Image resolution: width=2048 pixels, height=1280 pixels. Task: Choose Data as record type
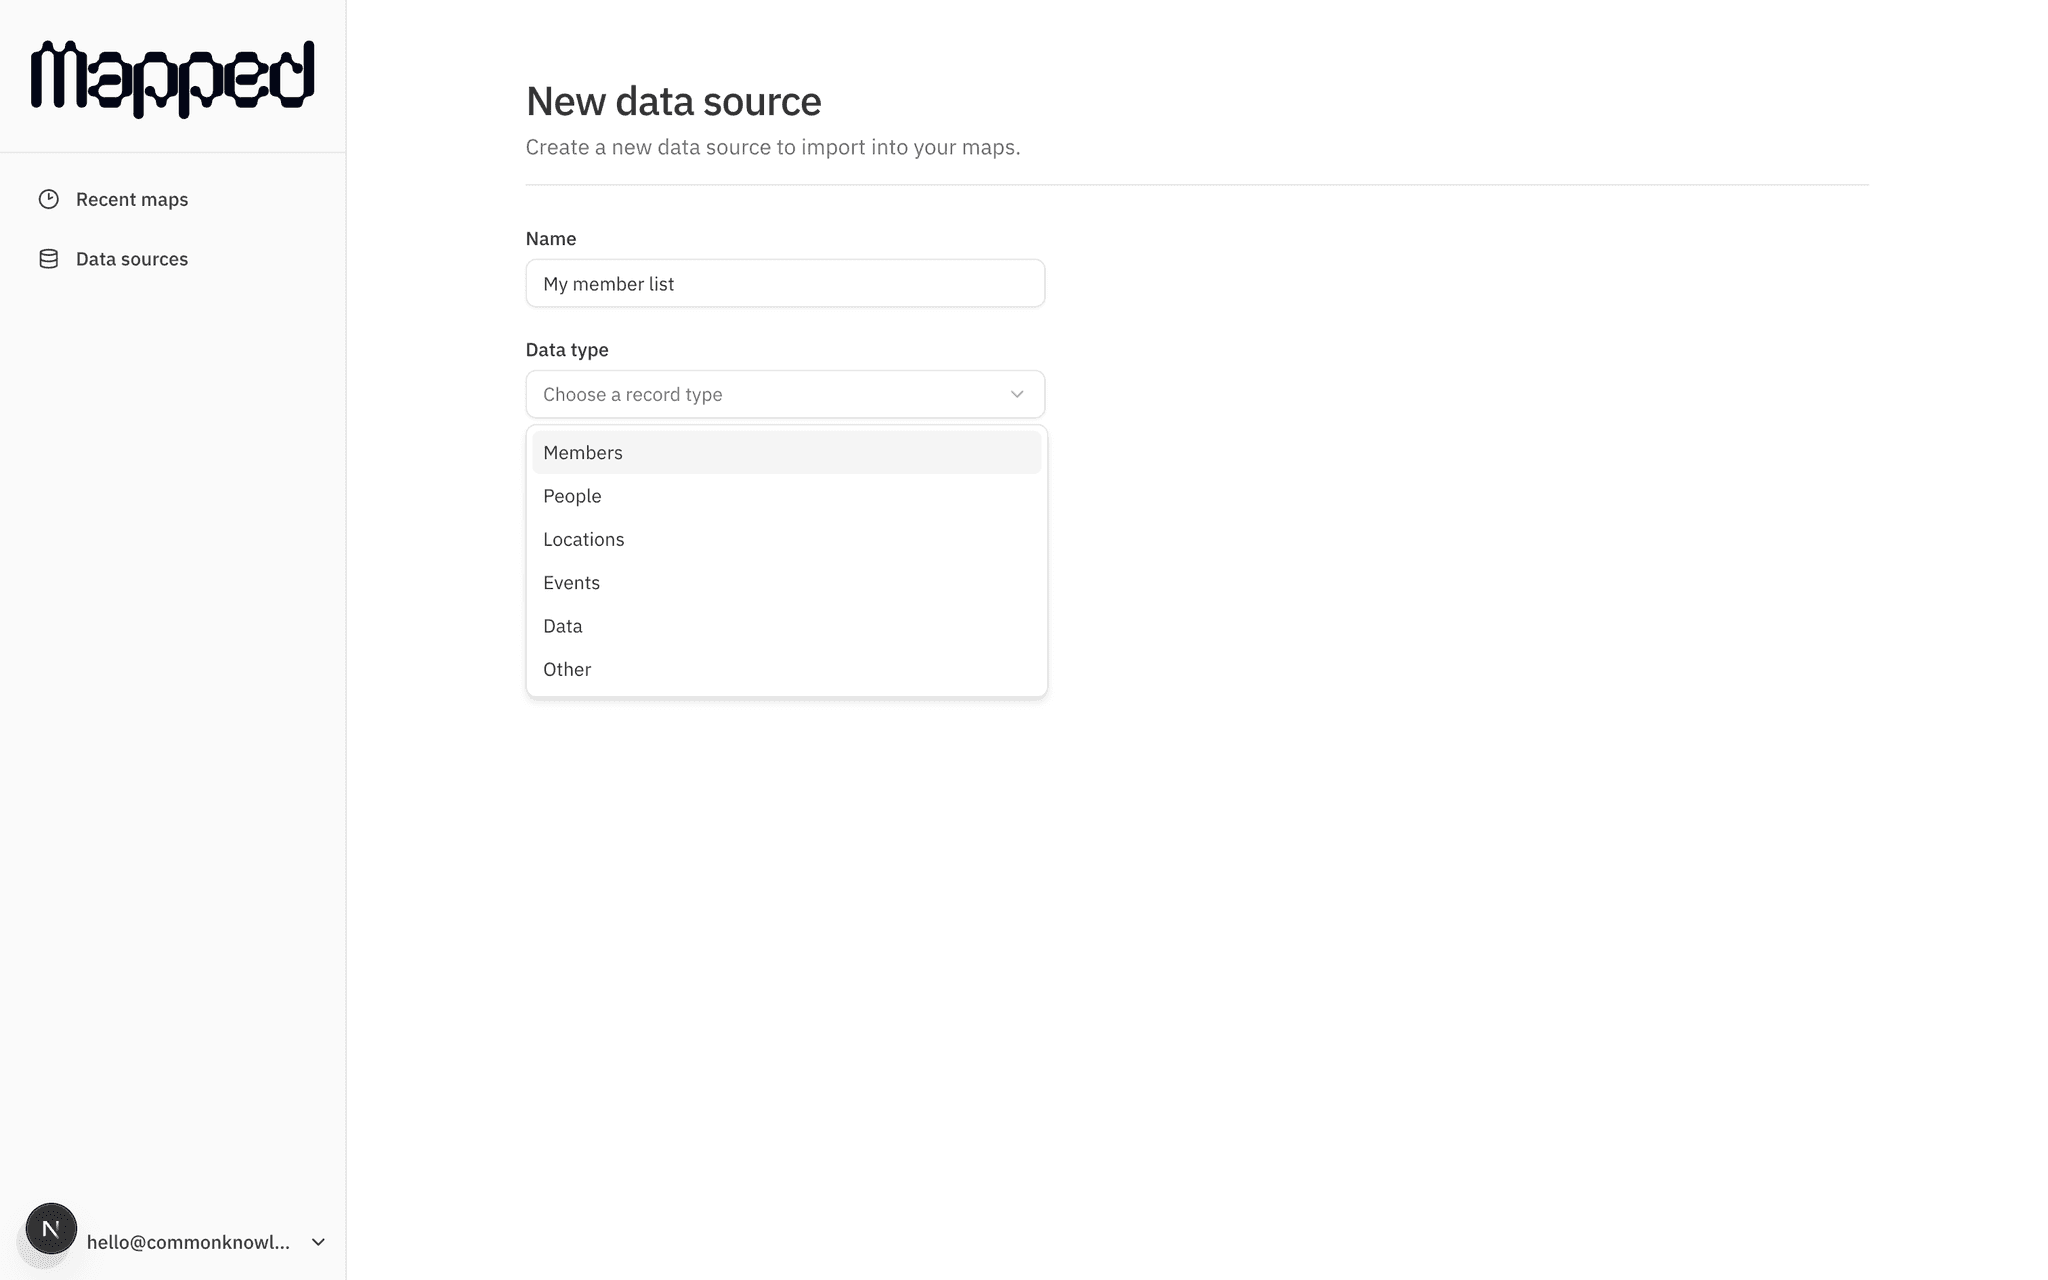tap(562, 626)
